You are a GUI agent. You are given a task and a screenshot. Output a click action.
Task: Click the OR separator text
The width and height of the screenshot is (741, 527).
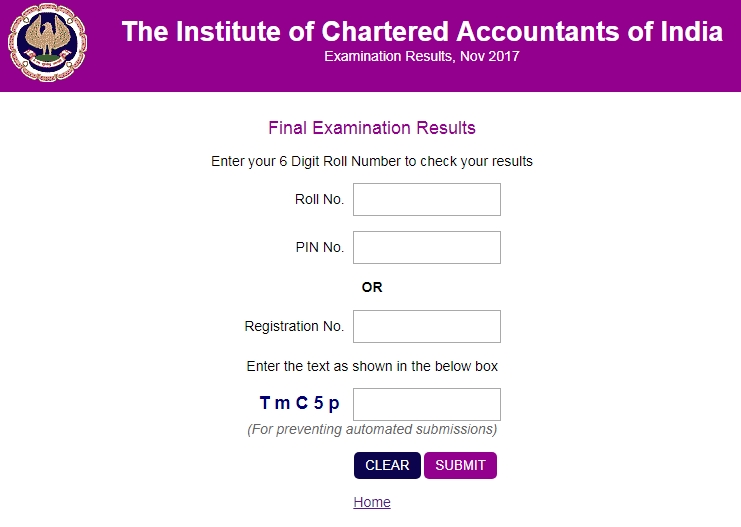(372, 287)
